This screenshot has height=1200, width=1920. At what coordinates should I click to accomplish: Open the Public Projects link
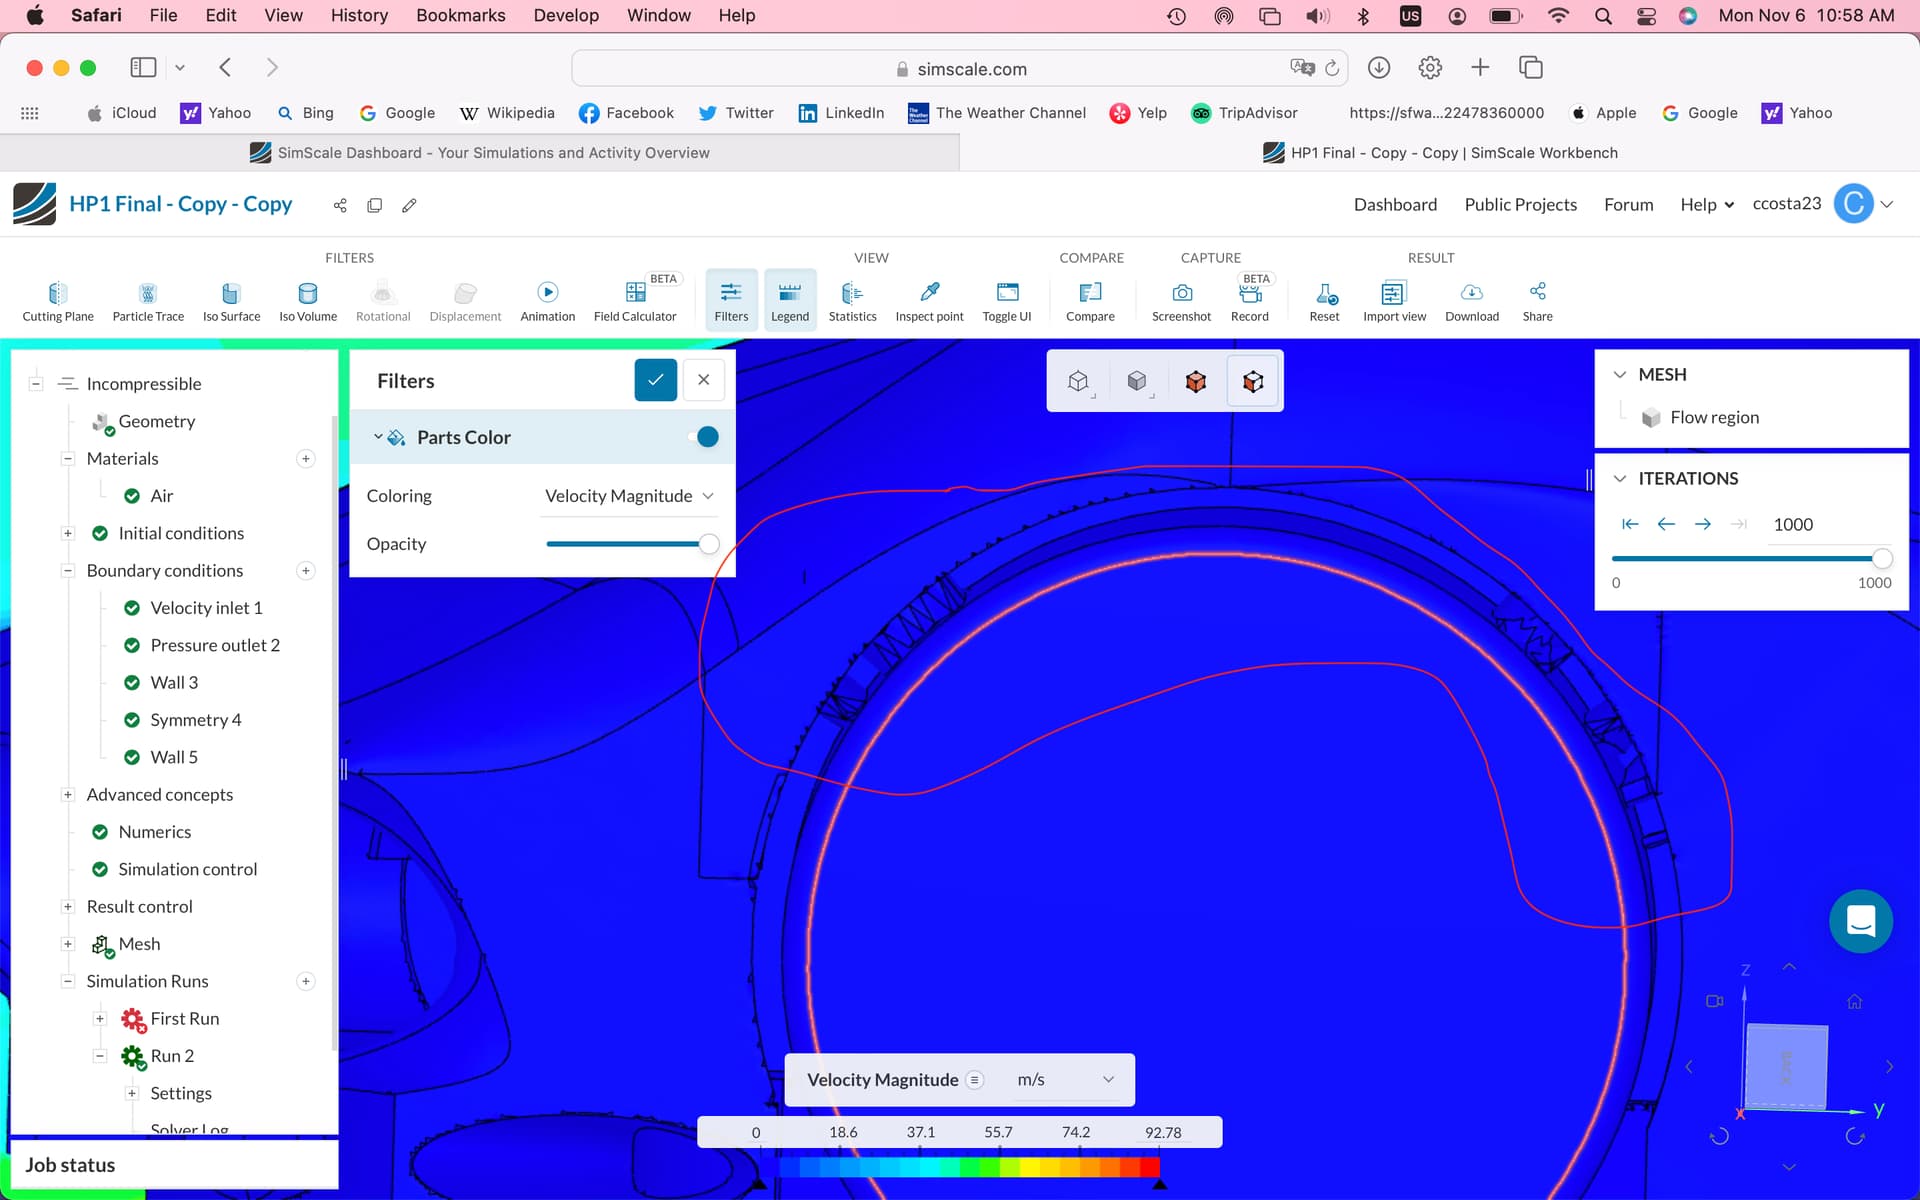(x=1520, y=204)
